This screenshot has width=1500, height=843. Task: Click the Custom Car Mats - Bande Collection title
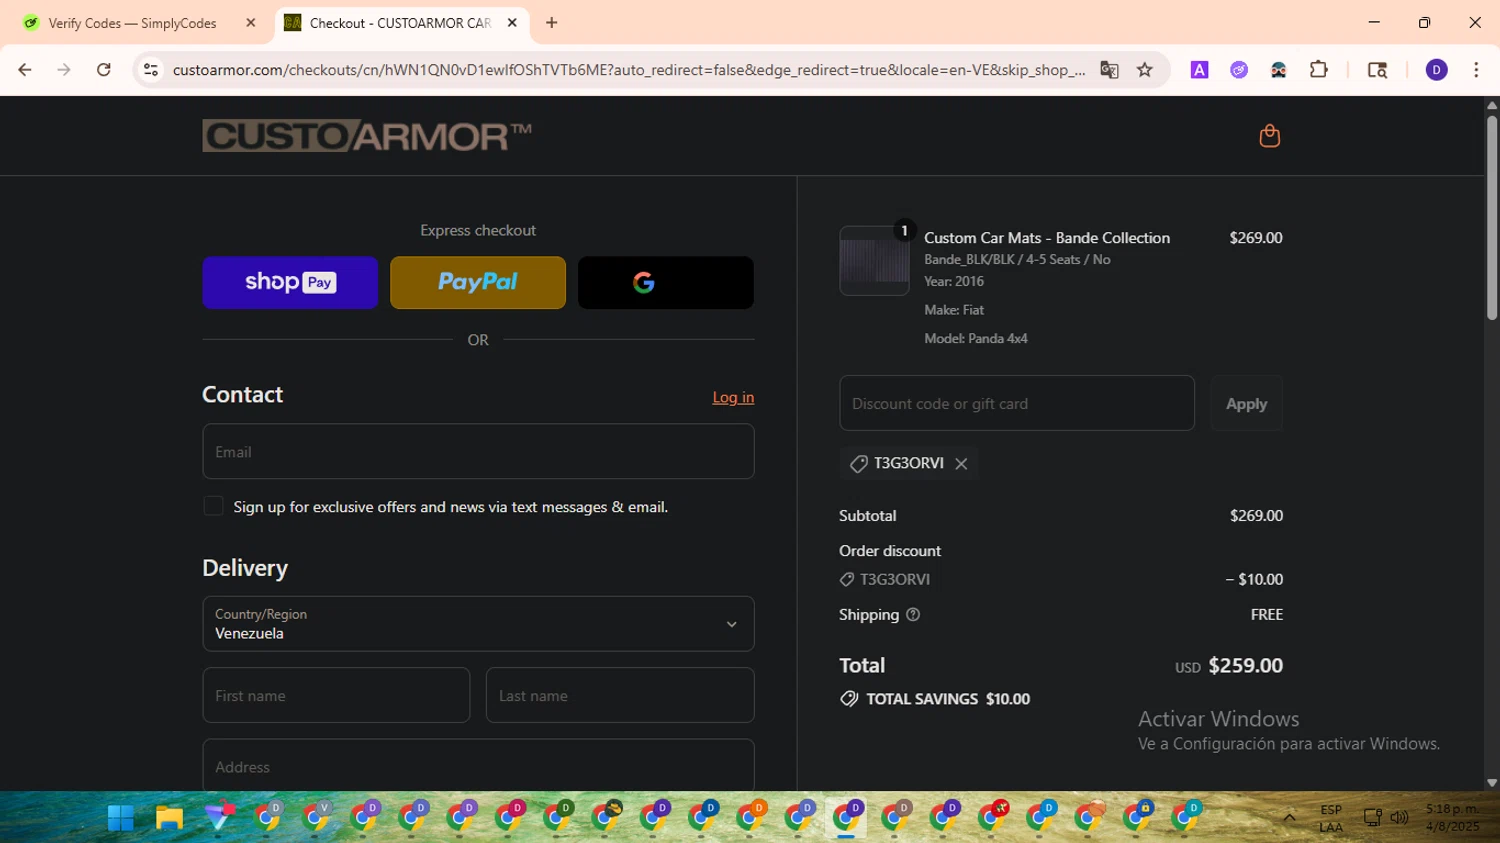pyautogui.click(x=1047, y=238)
